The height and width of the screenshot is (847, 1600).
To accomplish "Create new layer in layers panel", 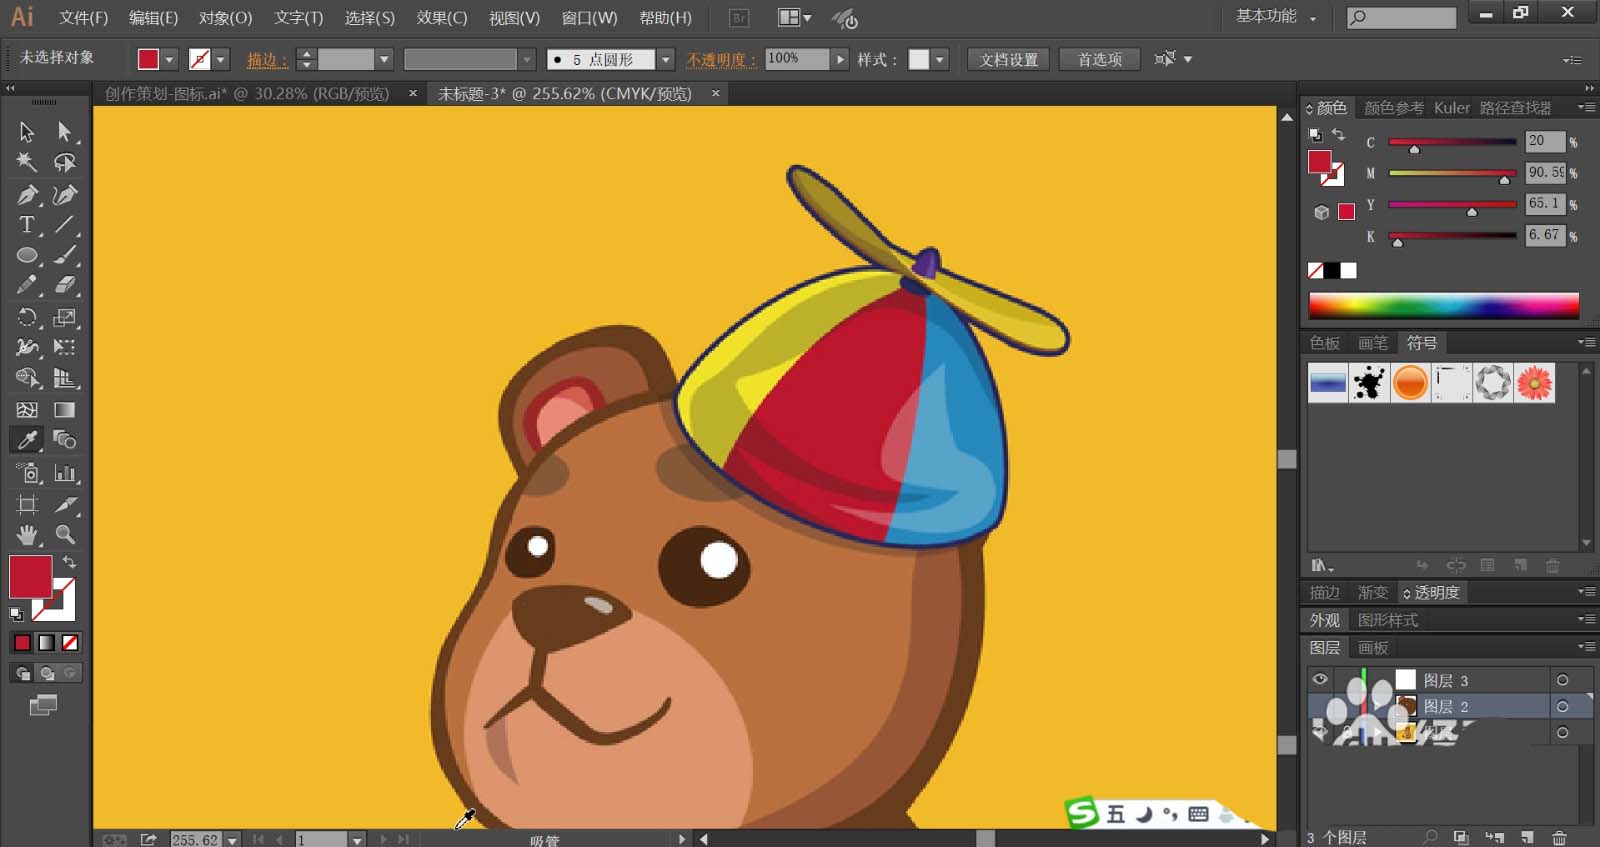I will [1527, 837].
